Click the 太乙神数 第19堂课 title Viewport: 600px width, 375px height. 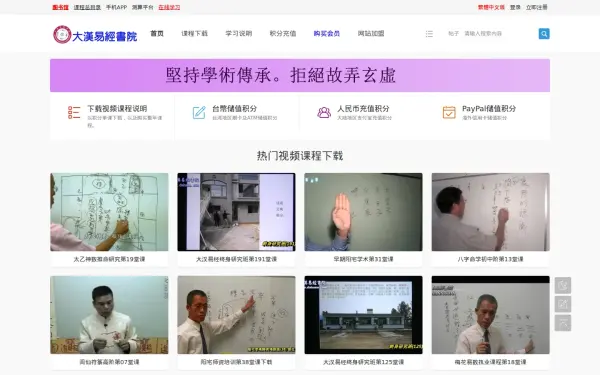pos(109,259)
